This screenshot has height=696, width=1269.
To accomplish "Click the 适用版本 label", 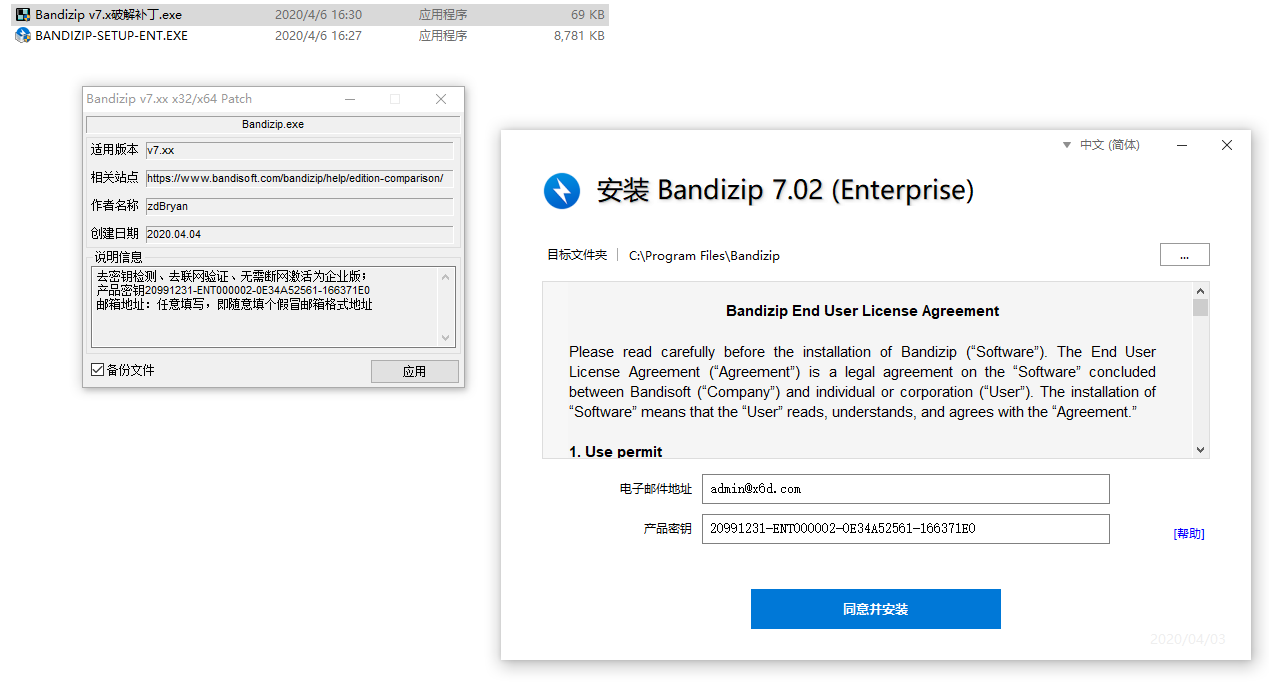I will click(115, 150).
